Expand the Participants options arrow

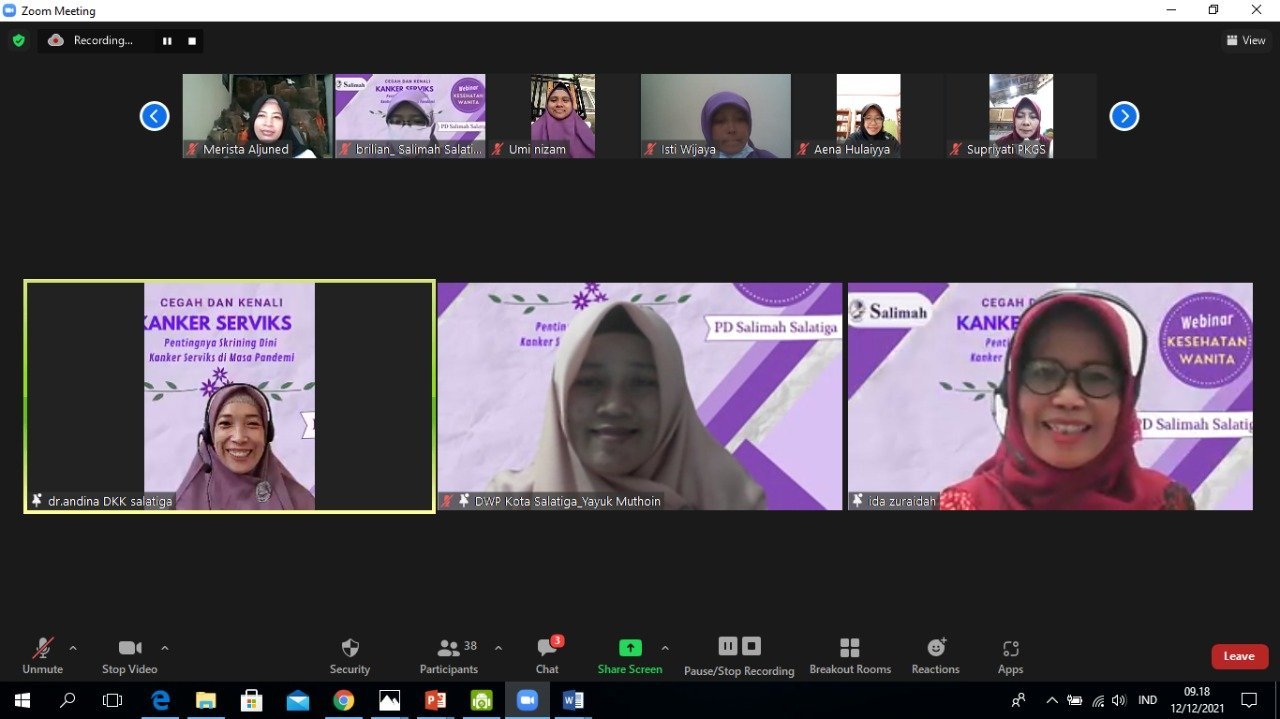pyautogui.click(x=498, y=648)
